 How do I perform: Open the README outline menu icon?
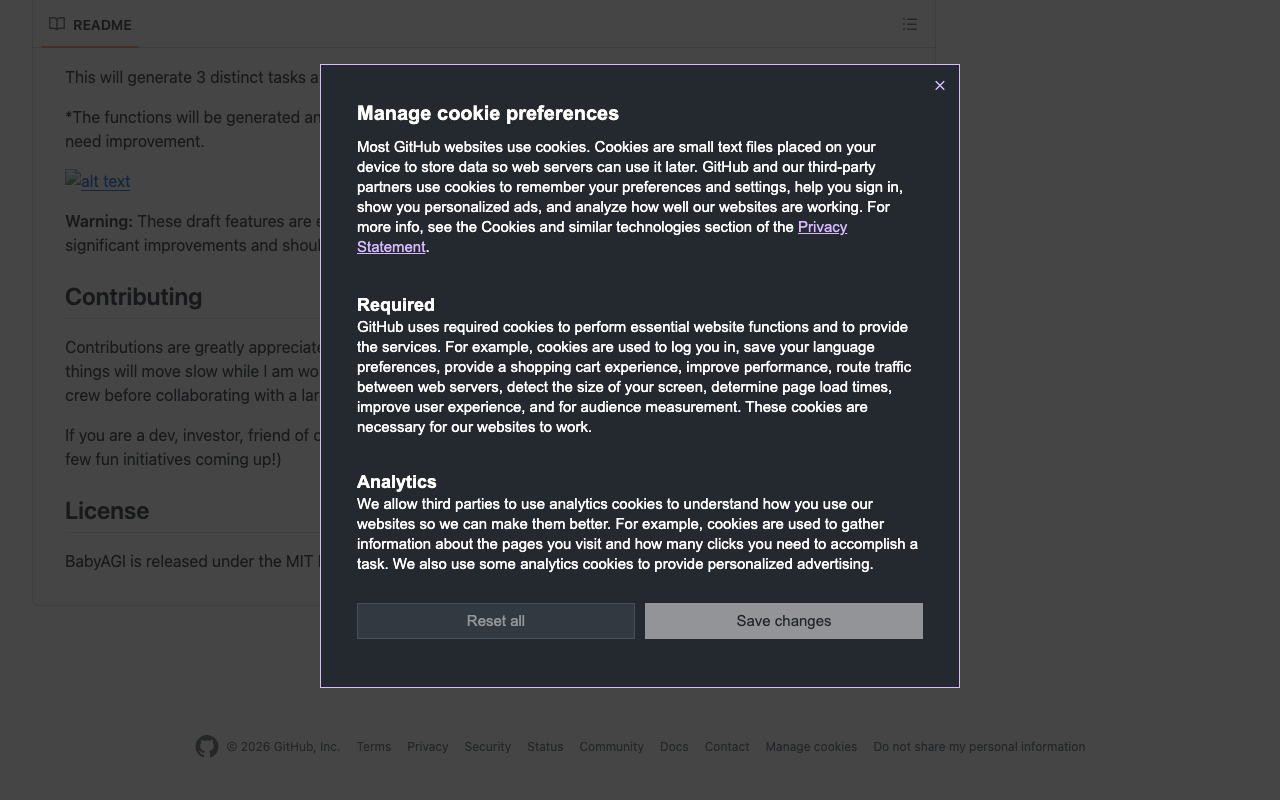click(910, 24)
